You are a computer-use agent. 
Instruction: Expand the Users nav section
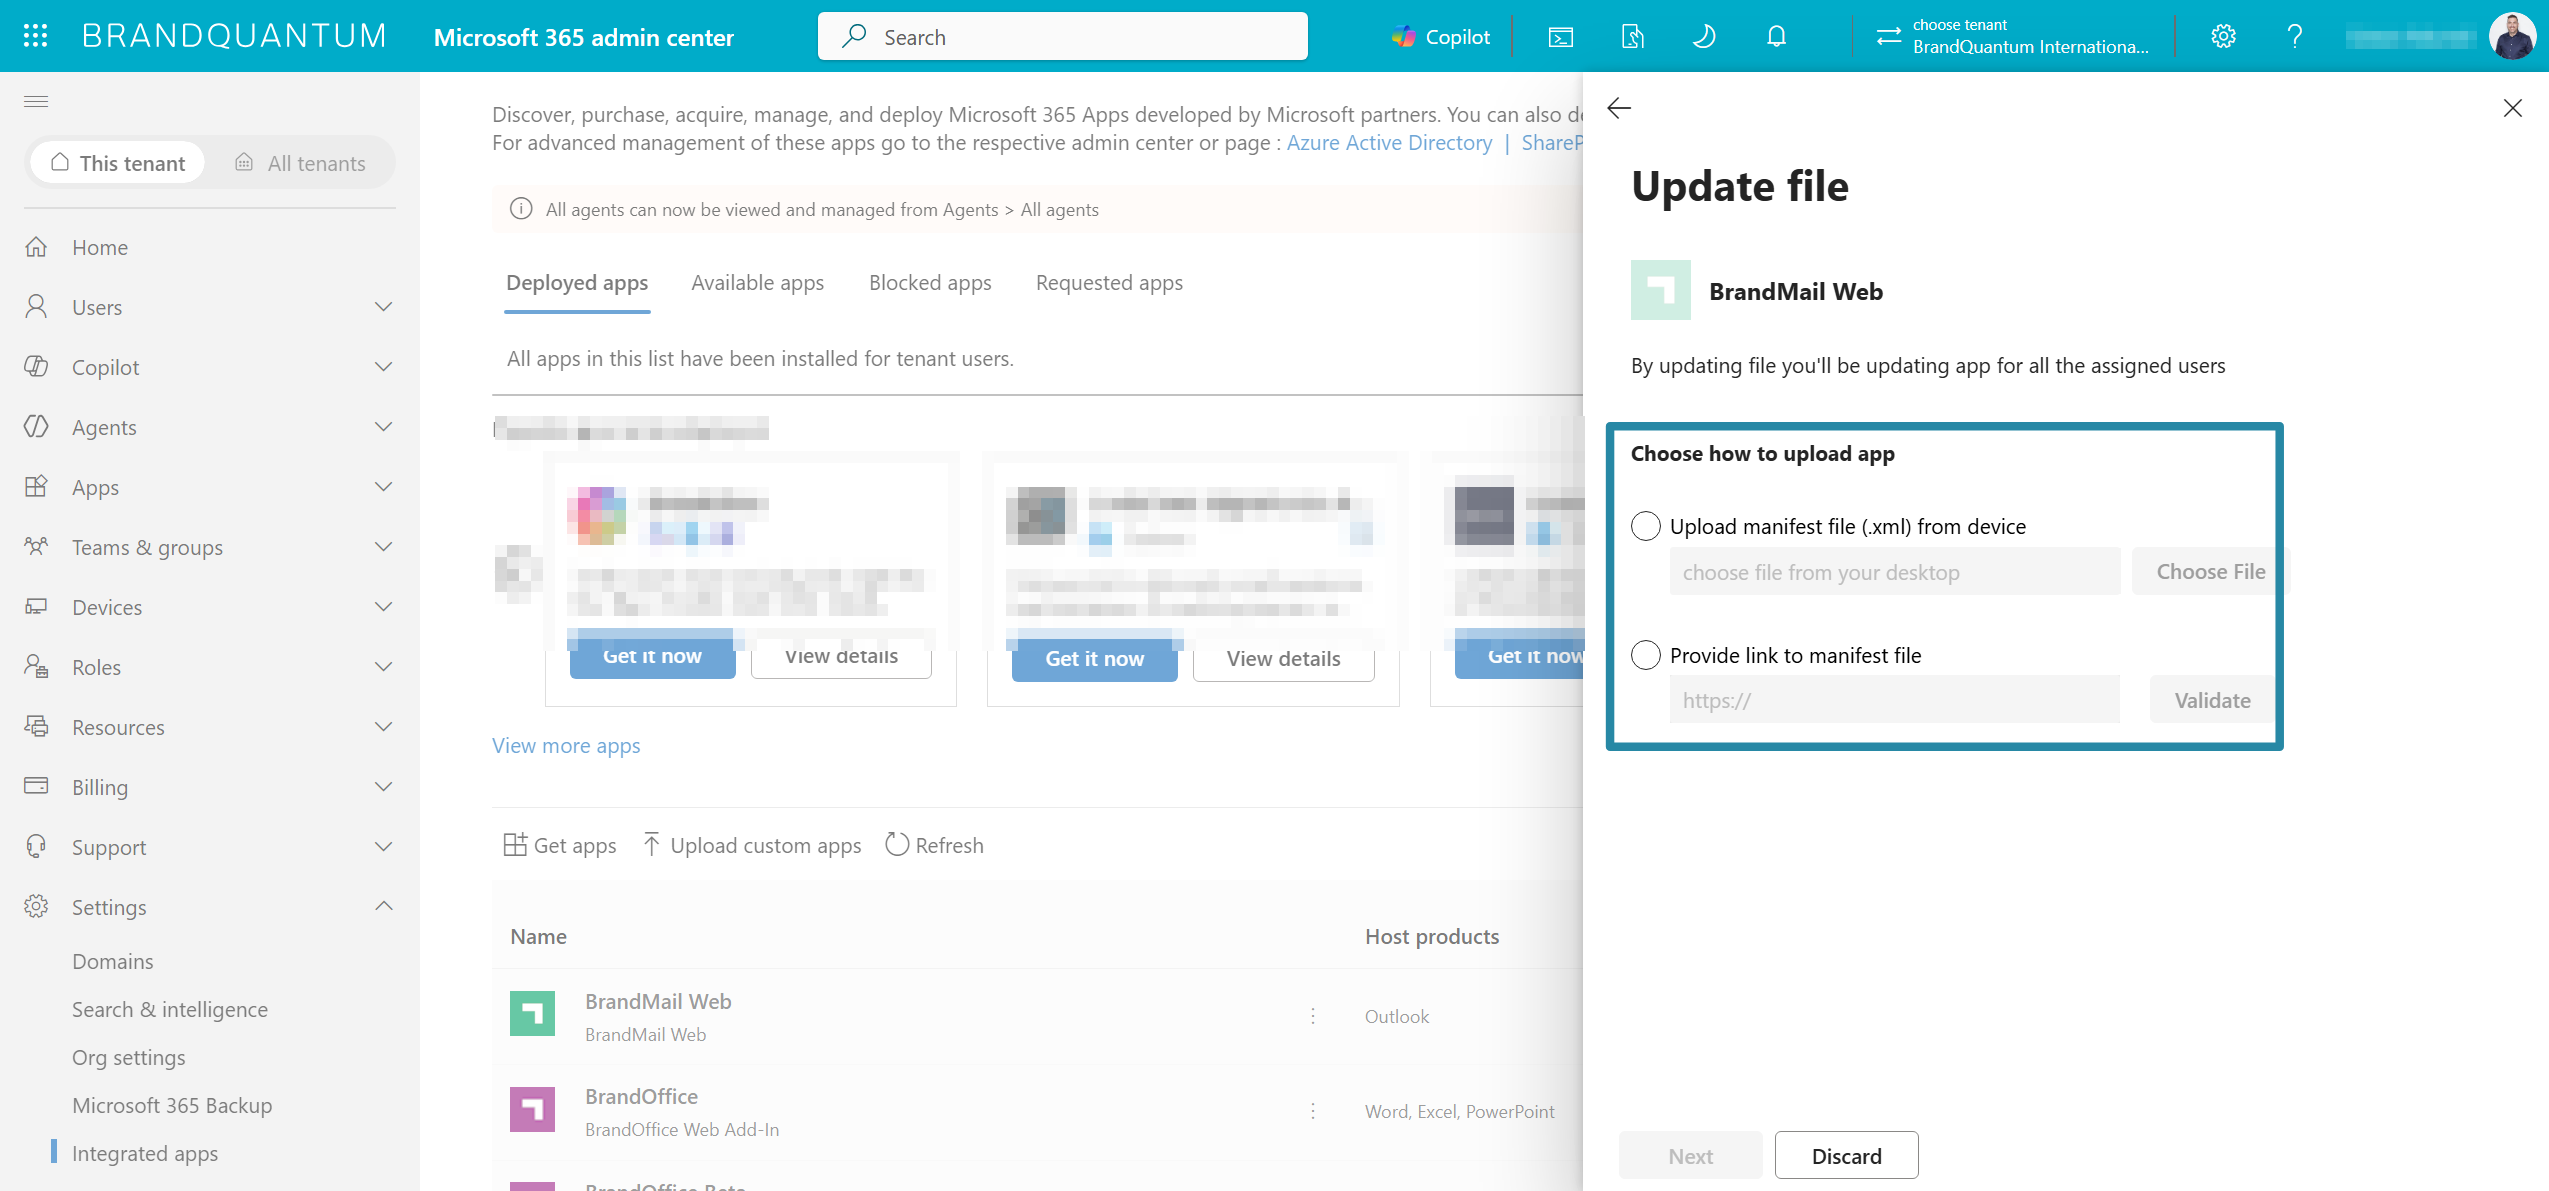383,307
